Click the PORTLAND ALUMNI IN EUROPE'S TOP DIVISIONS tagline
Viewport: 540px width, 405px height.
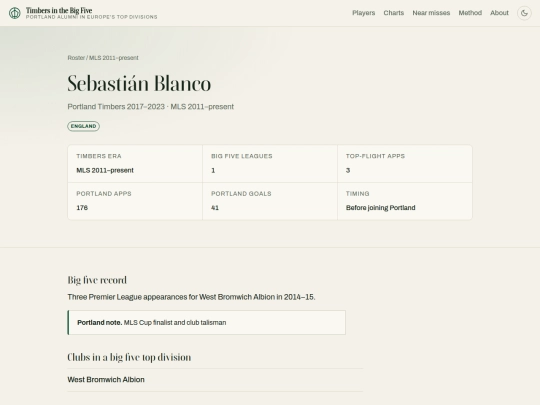coord(92,17)
